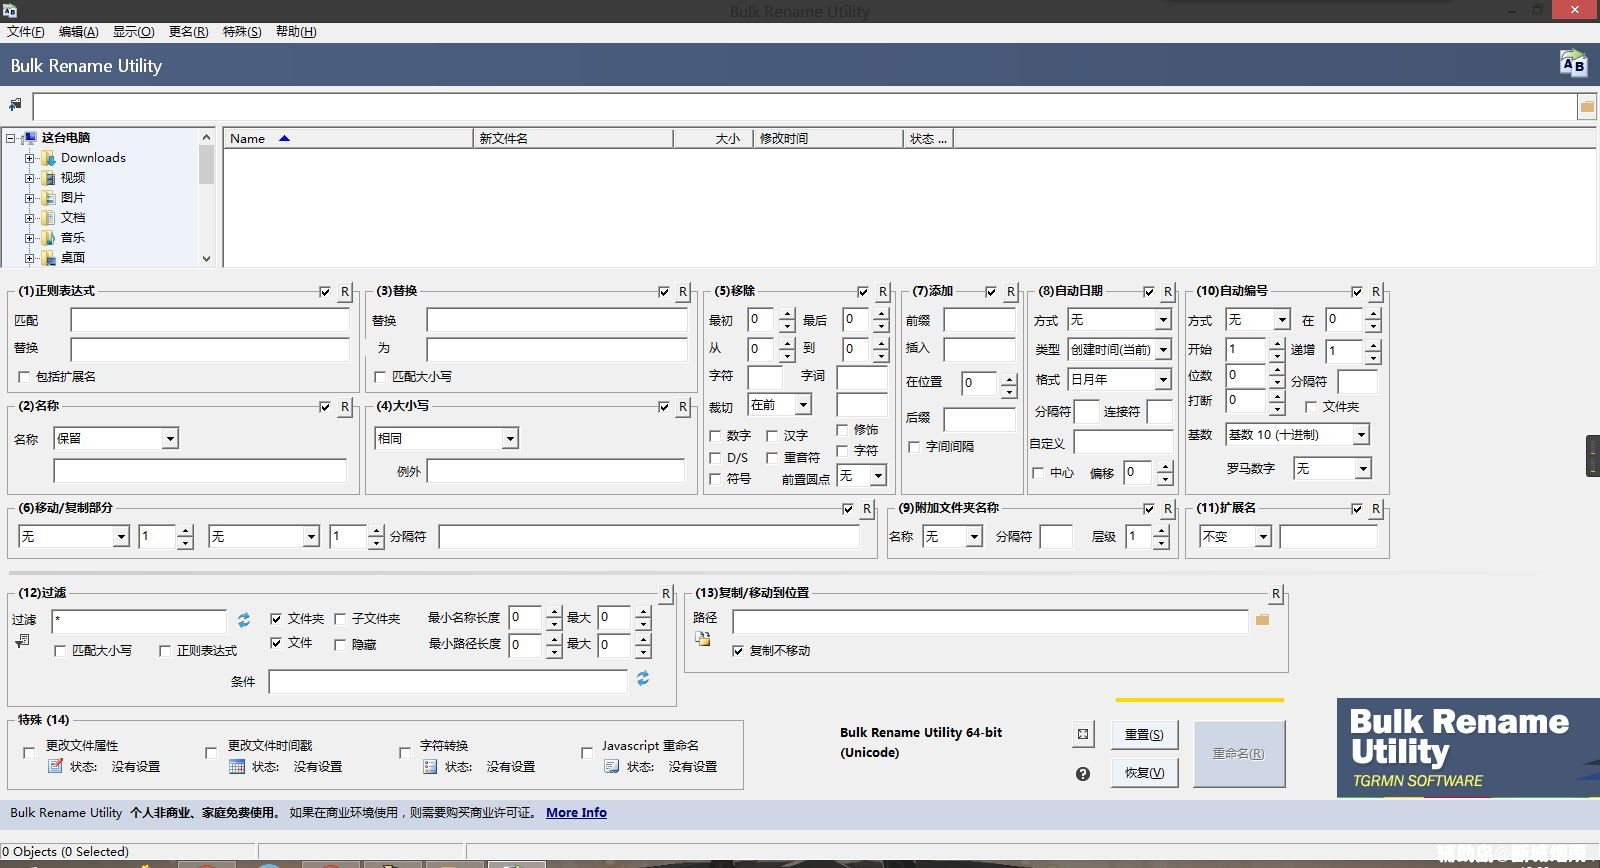
Task: Click the 添加 前缀 input field
Action: coord(980,320)
